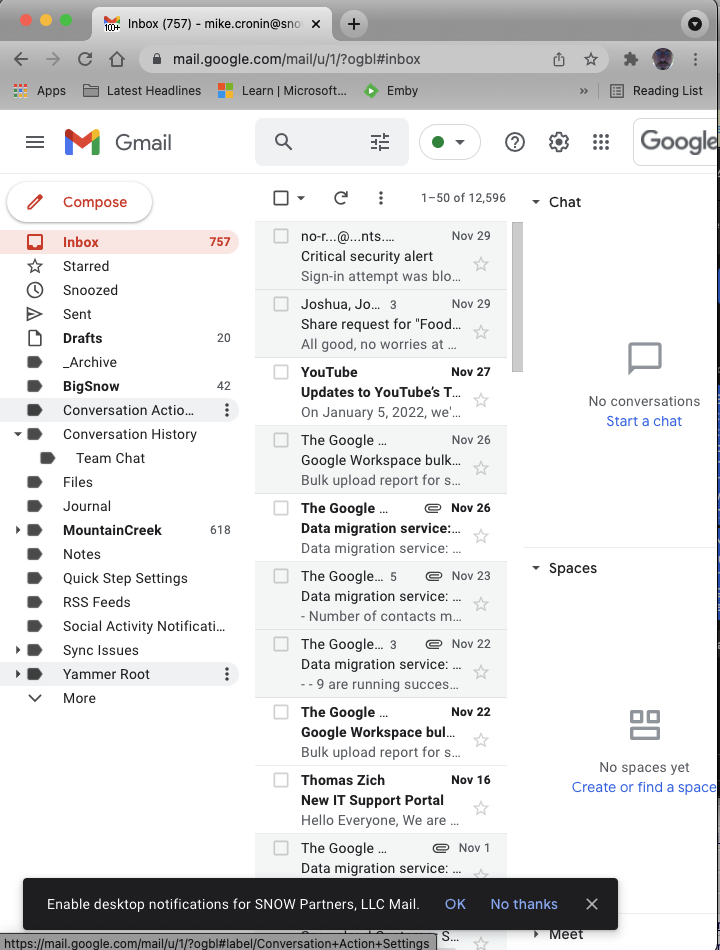Collapse the Chat section

536,202
